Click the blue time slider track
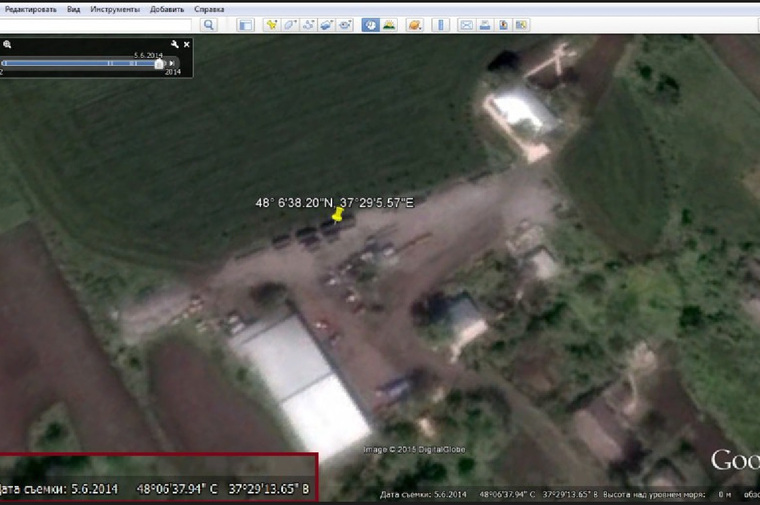This screenshot has height=505, width=760. [80, 63]
